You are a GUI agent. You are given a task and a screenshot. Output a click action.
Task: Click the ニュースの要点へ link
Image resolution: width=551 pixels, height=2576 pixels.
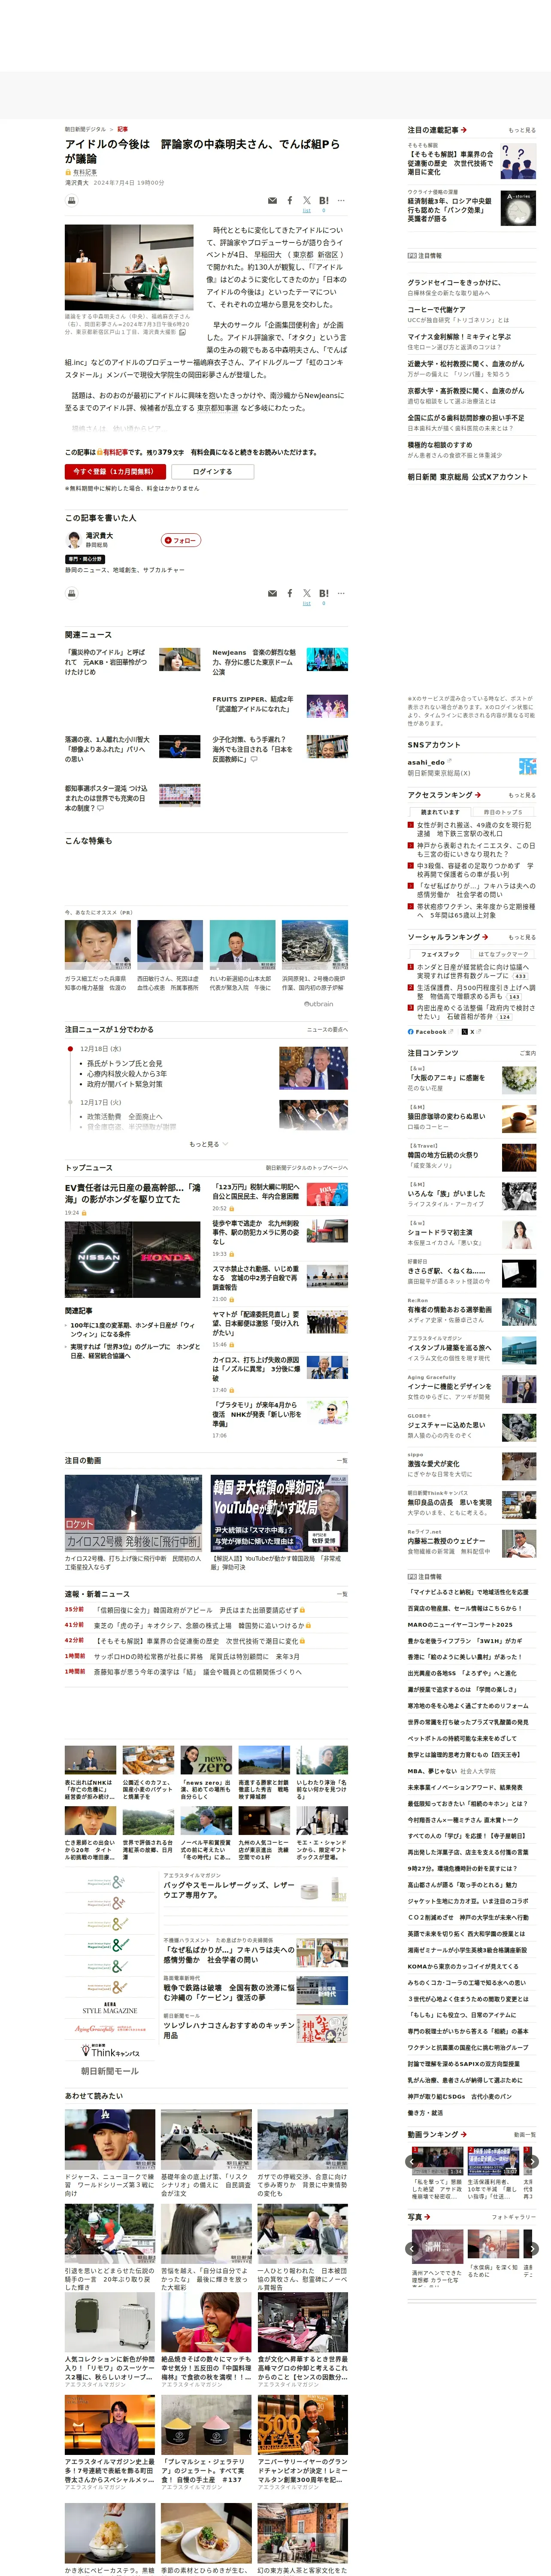(327, 1029)
